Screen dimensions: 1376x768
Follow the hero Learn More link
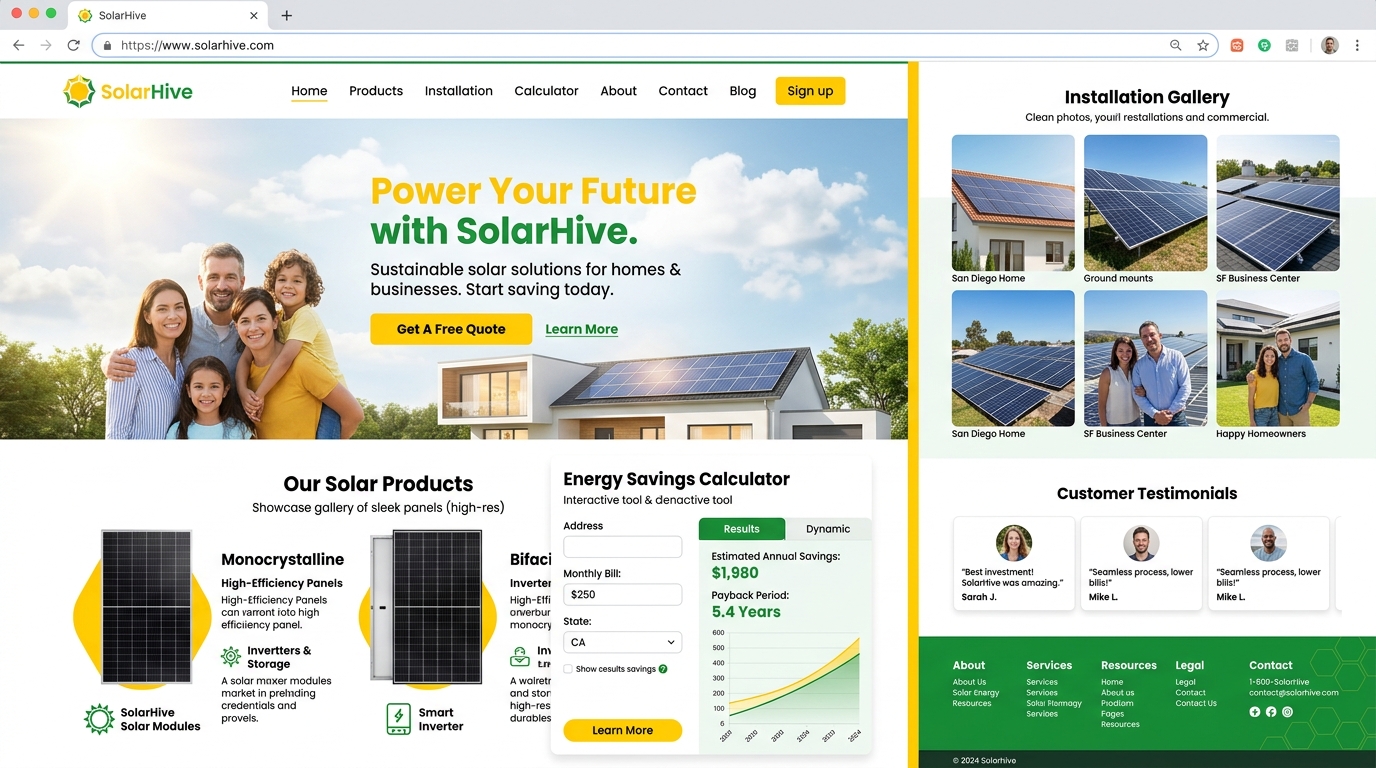coord(581,329)
